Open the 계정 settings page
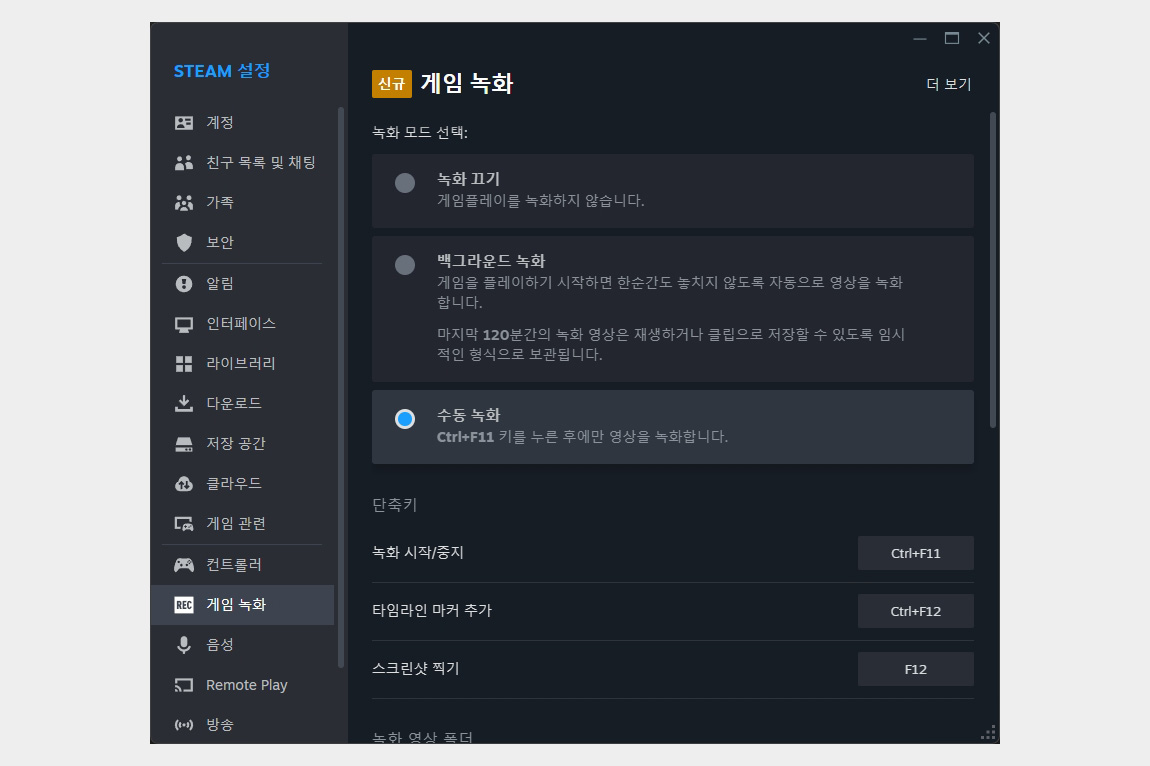The height and width of the screenshot is (766, 1150). [x=242, y=123]
